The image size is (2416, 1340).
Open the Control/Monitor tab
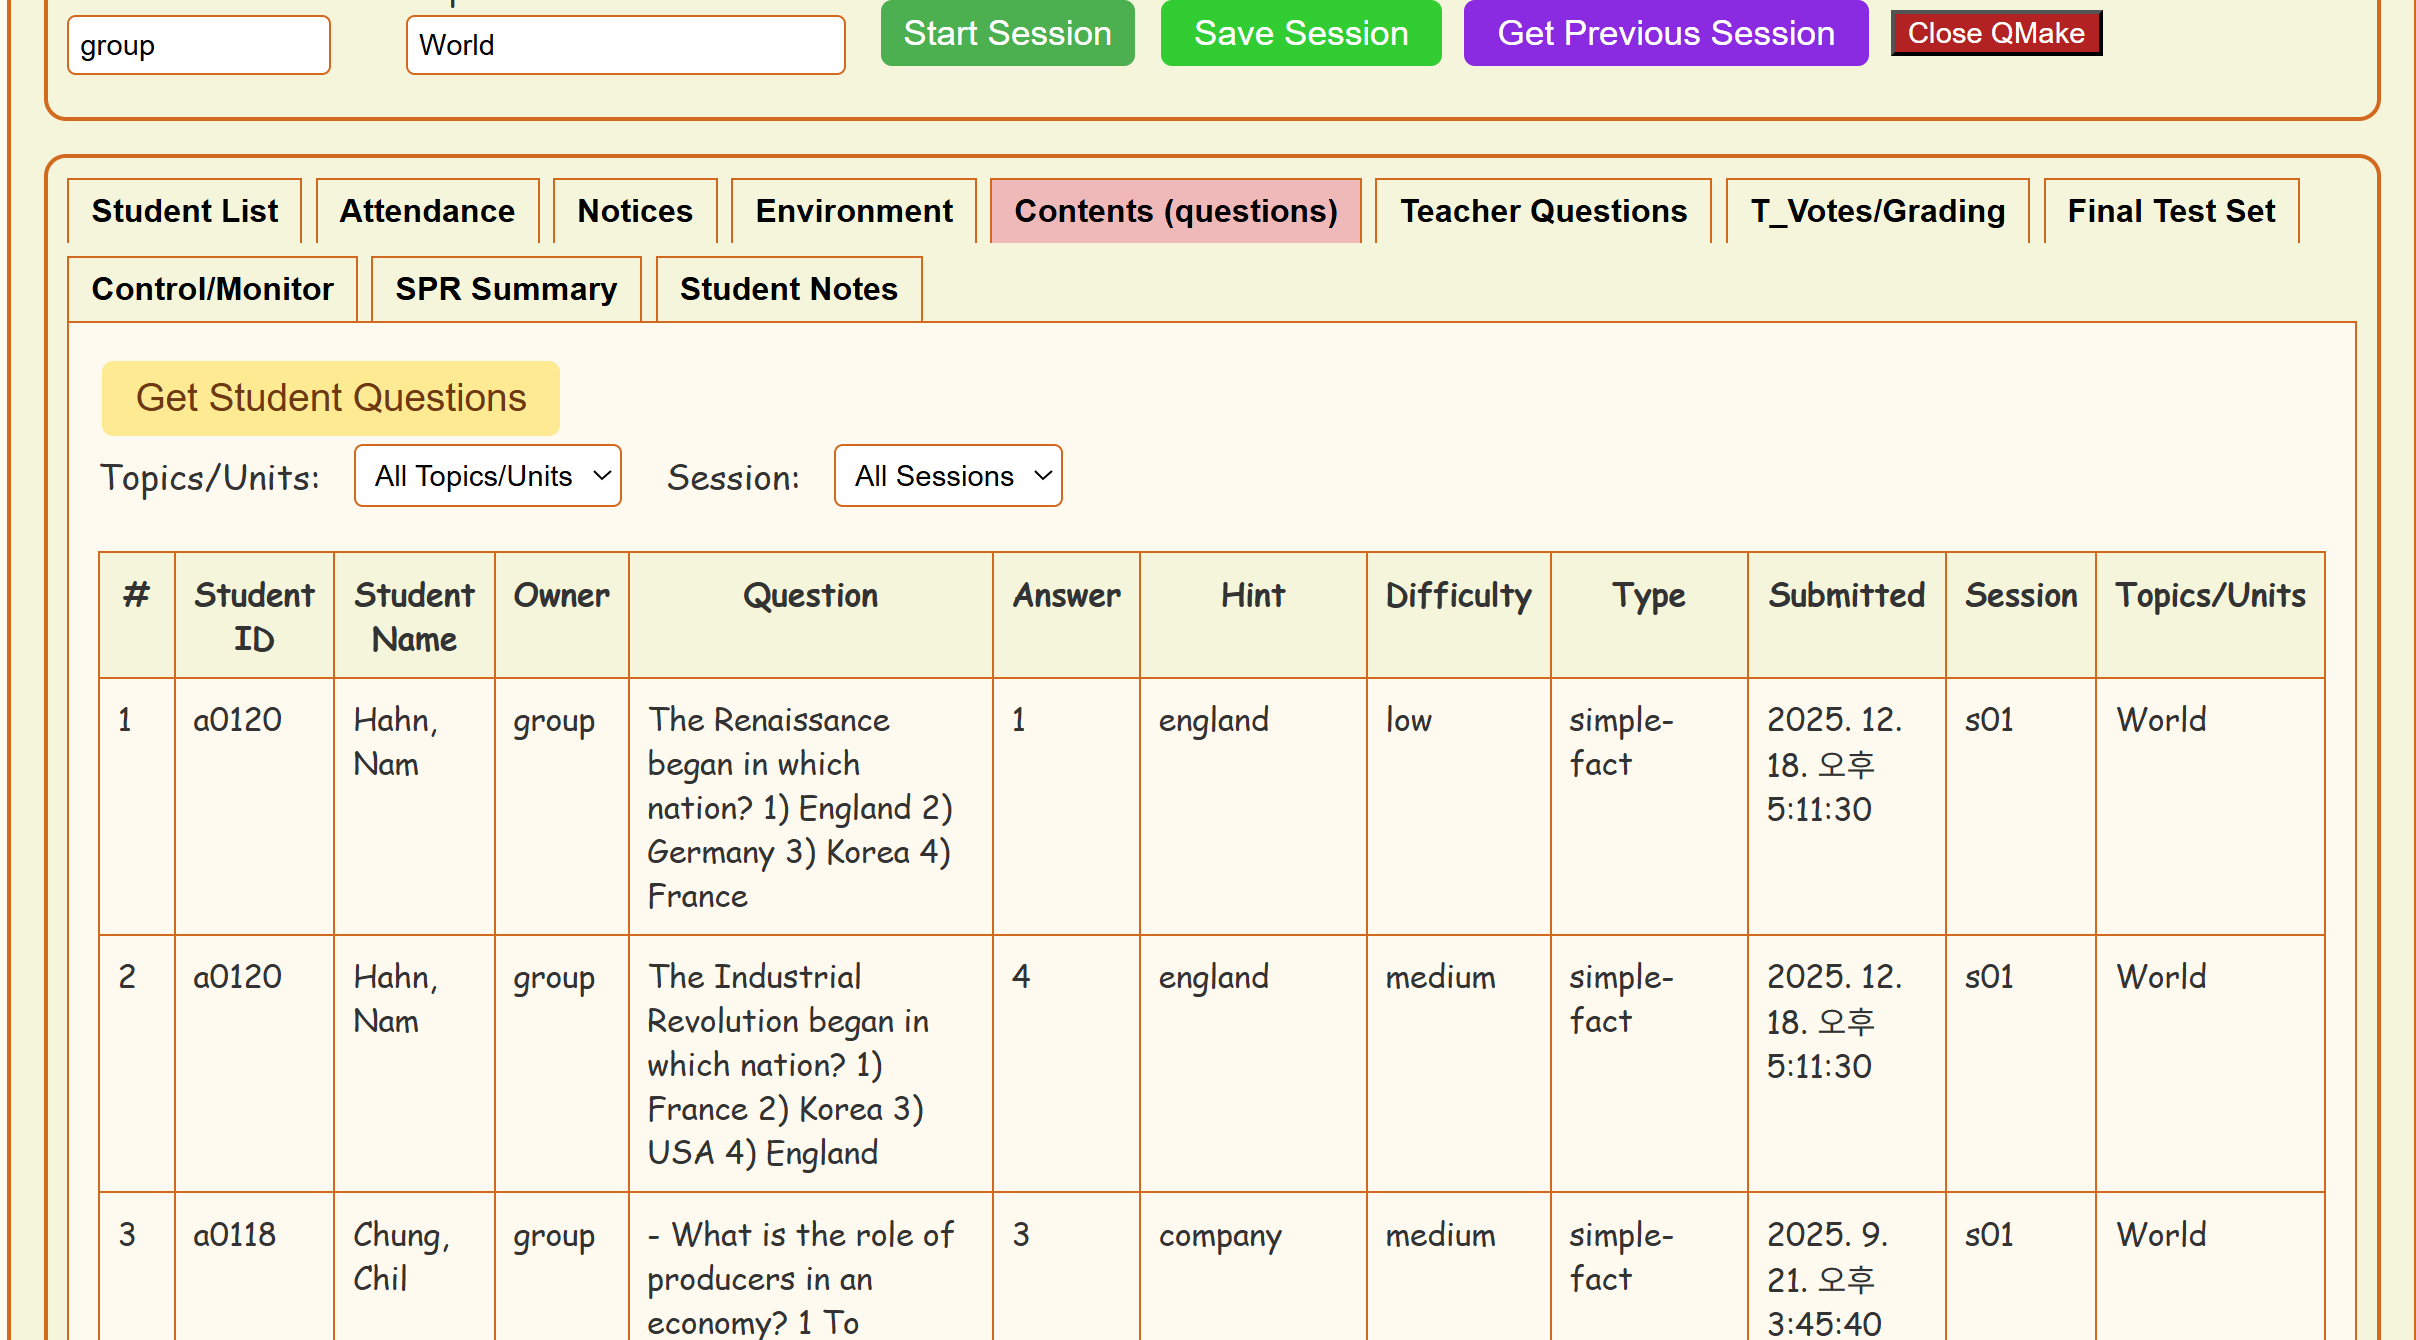(x=212, y=289)
